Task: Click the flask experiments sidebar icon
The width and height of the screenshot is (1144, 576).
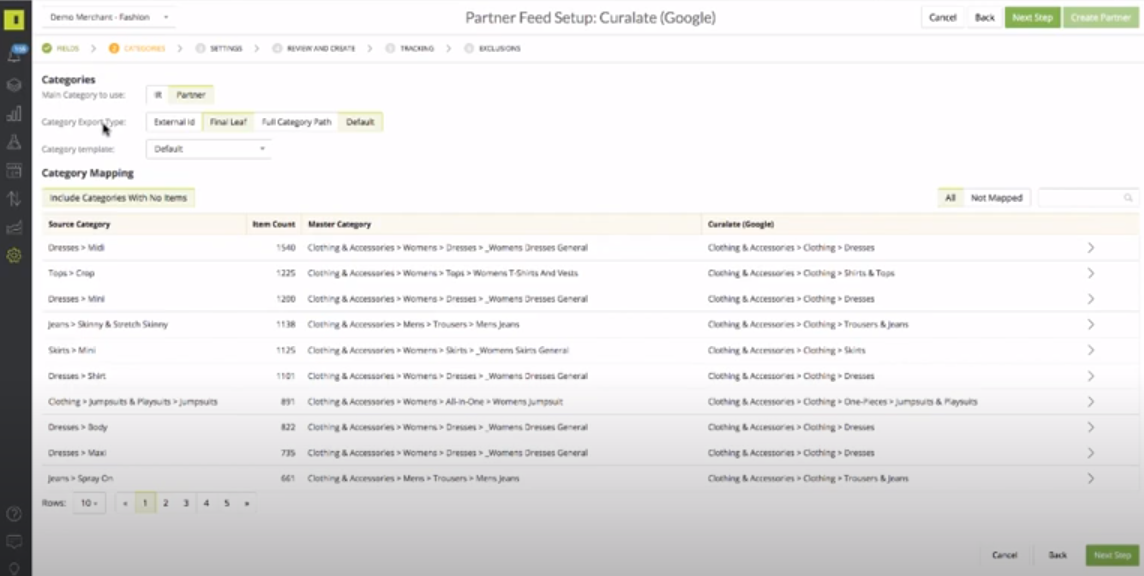Action: [15, 142]
